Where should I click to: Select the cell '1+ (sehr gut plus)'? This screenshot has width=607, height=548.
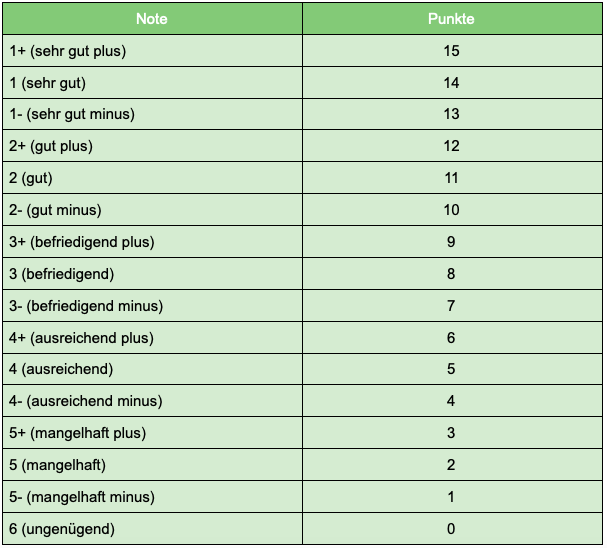tap(153, 51)
